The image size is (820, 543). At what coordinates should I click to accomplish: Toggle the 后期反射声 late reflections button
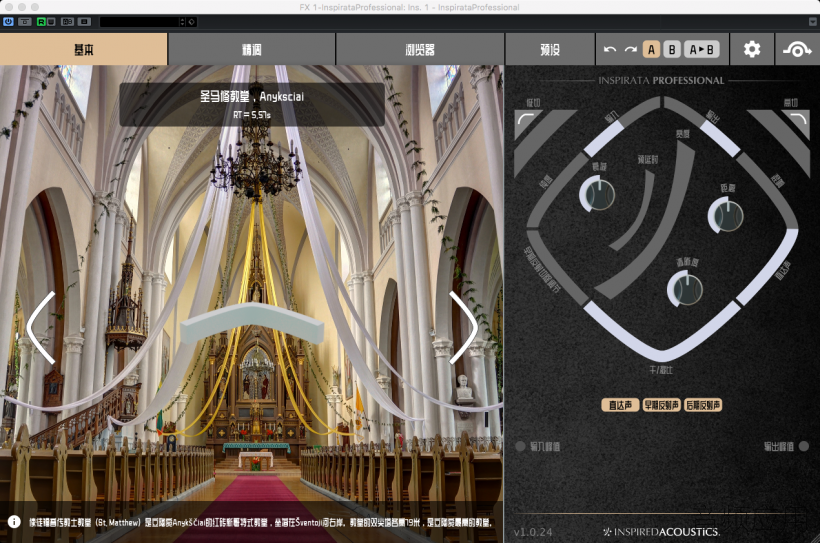tap(703, 405)
